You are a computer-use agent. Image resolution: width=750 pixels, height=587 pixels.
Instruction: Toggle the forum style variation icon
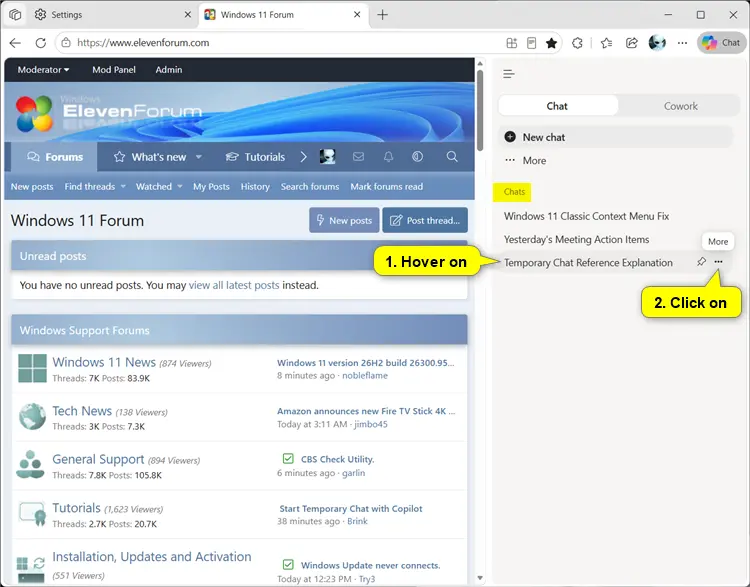[418, 157]
